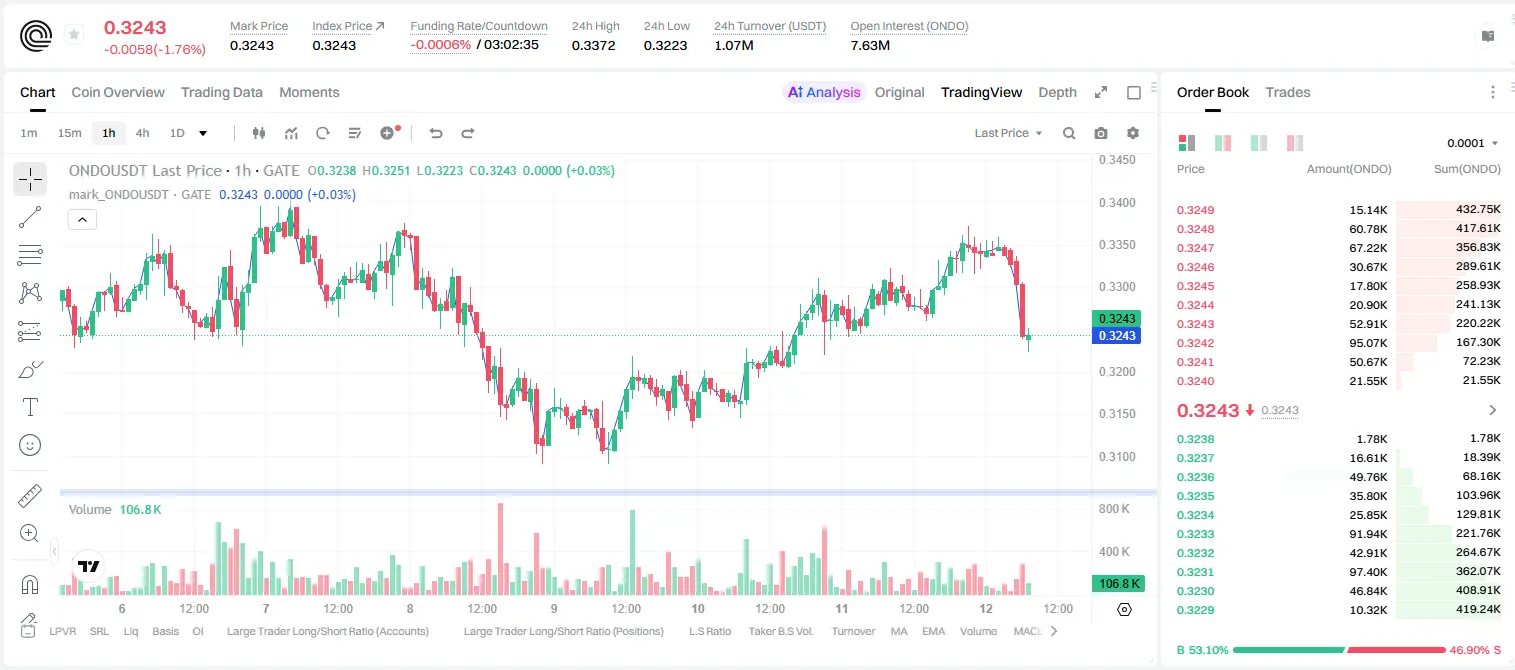
Task: Open the indicators chart icon
Action: (x=291, y=133)
